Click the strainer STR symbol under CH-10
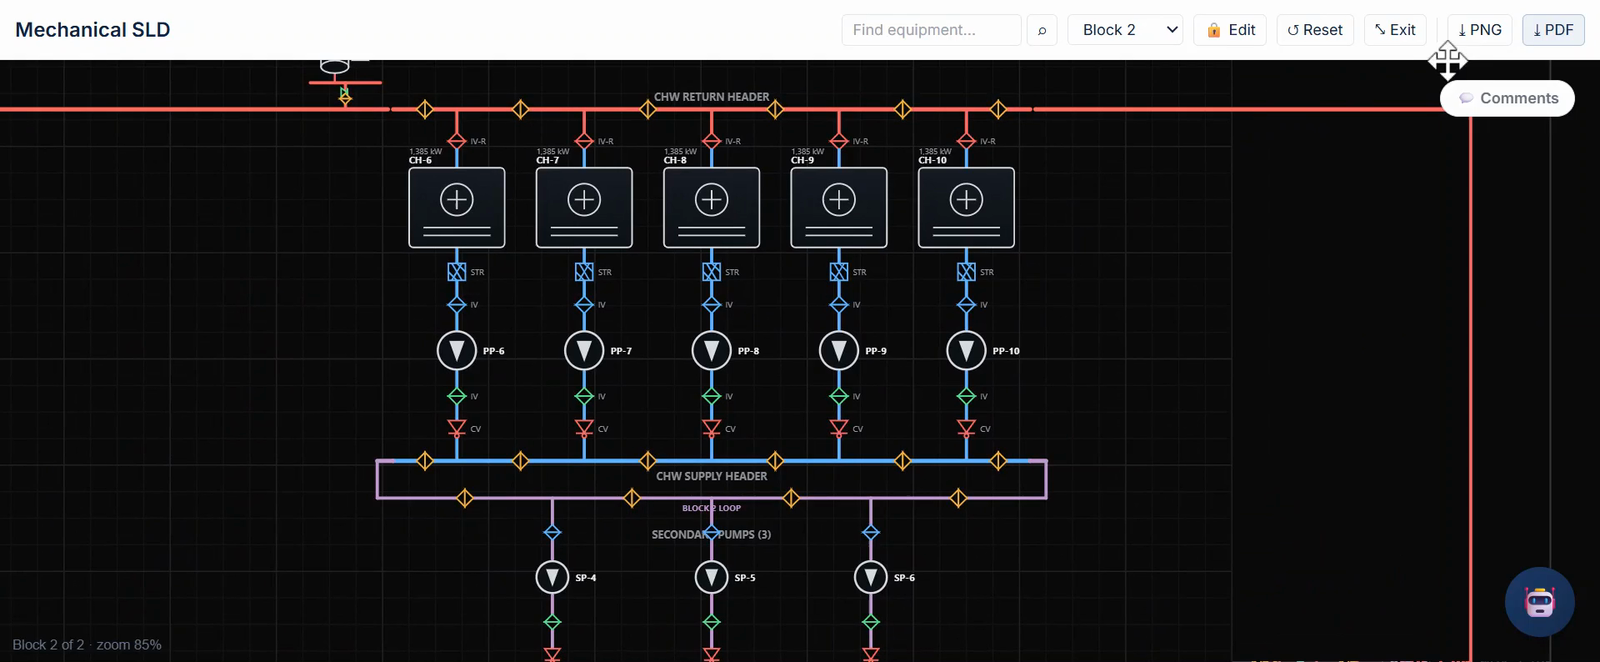The image size is (1600, 662). (966, 272)
